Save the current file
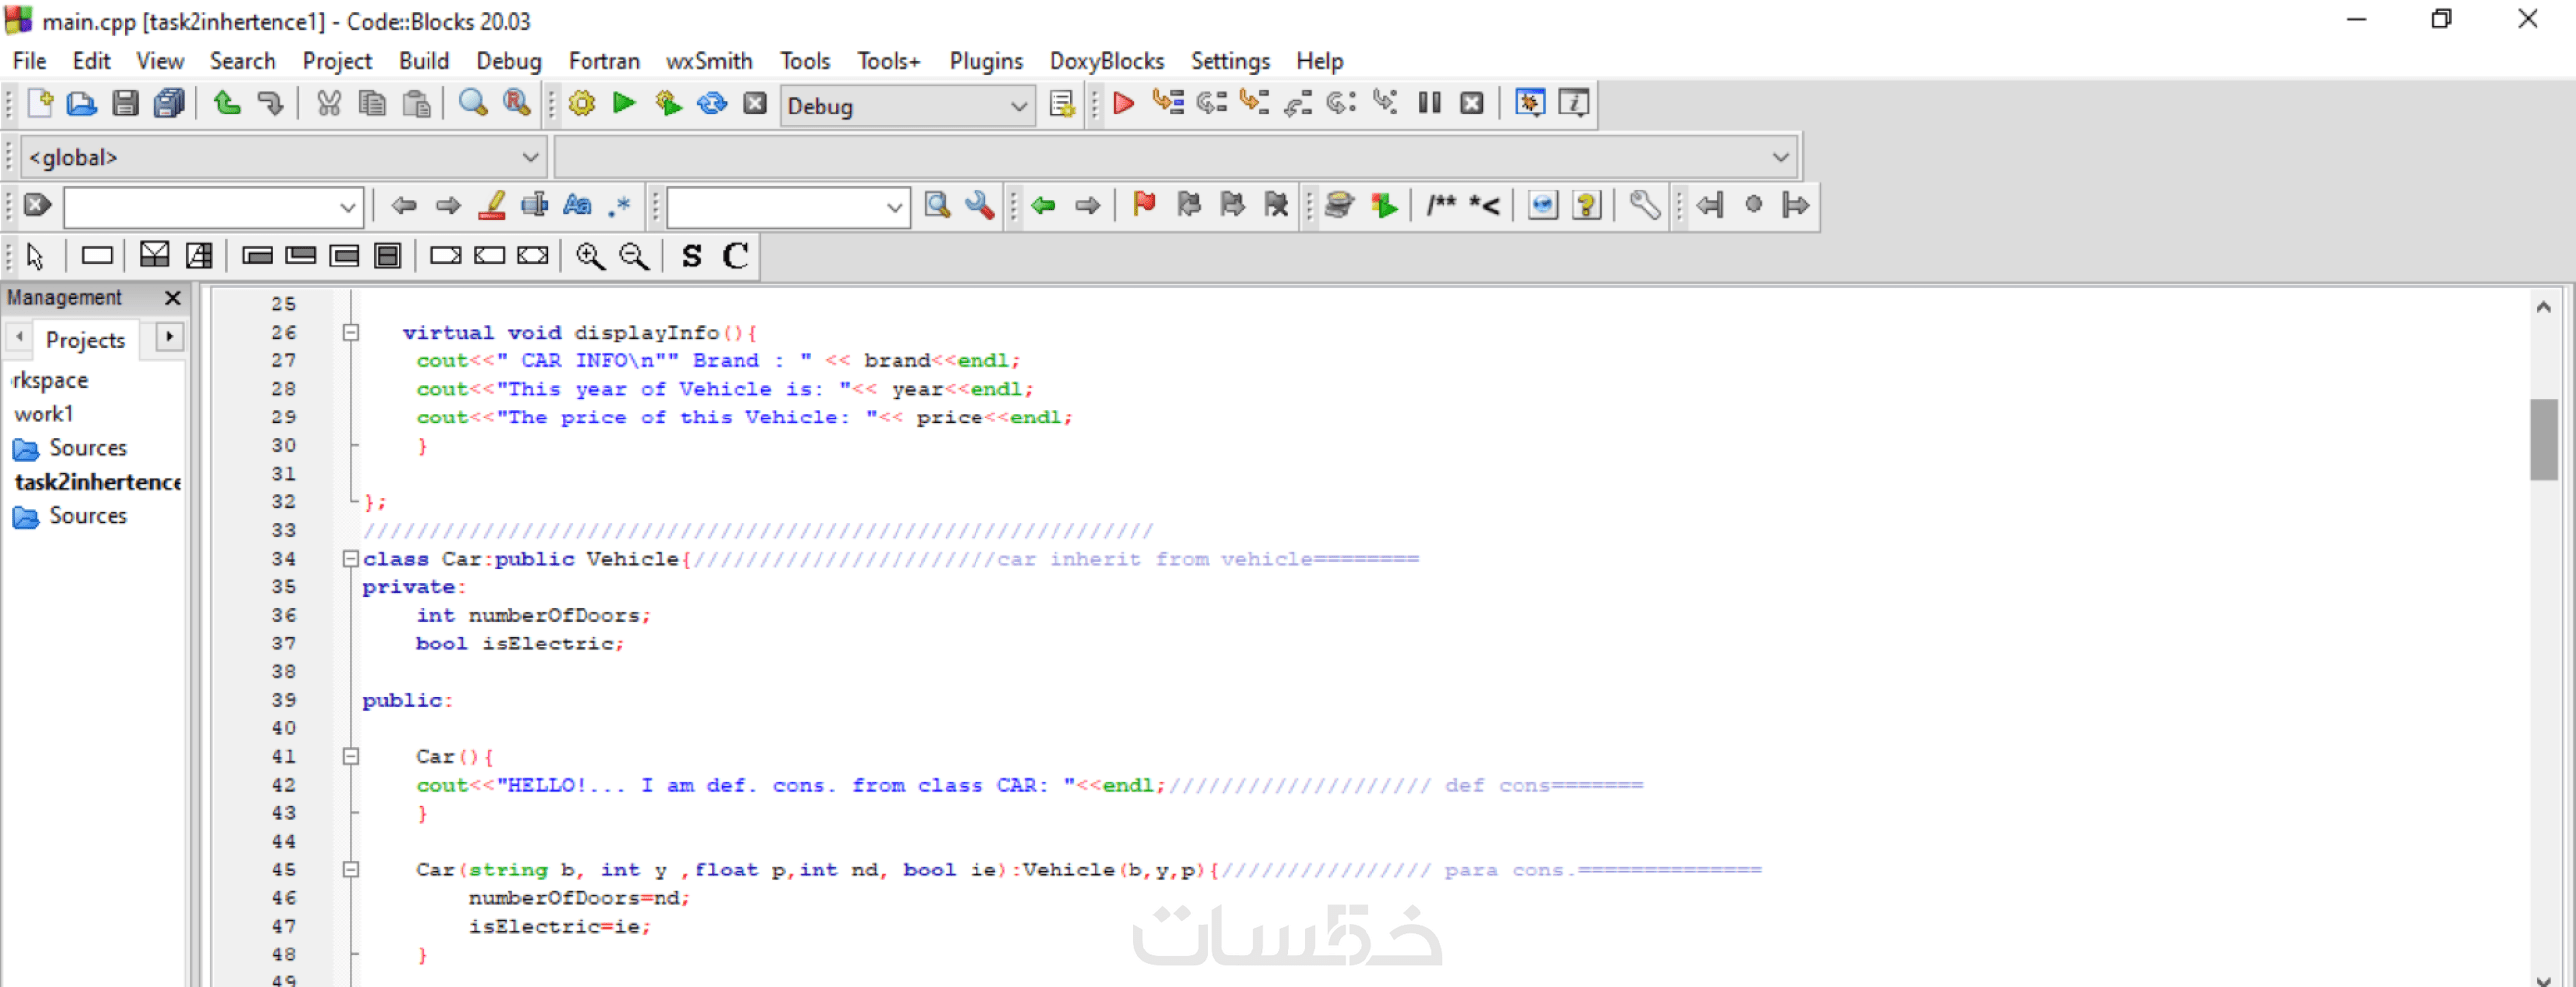Screen dimensions: 2576x987 tap(125, 103)
